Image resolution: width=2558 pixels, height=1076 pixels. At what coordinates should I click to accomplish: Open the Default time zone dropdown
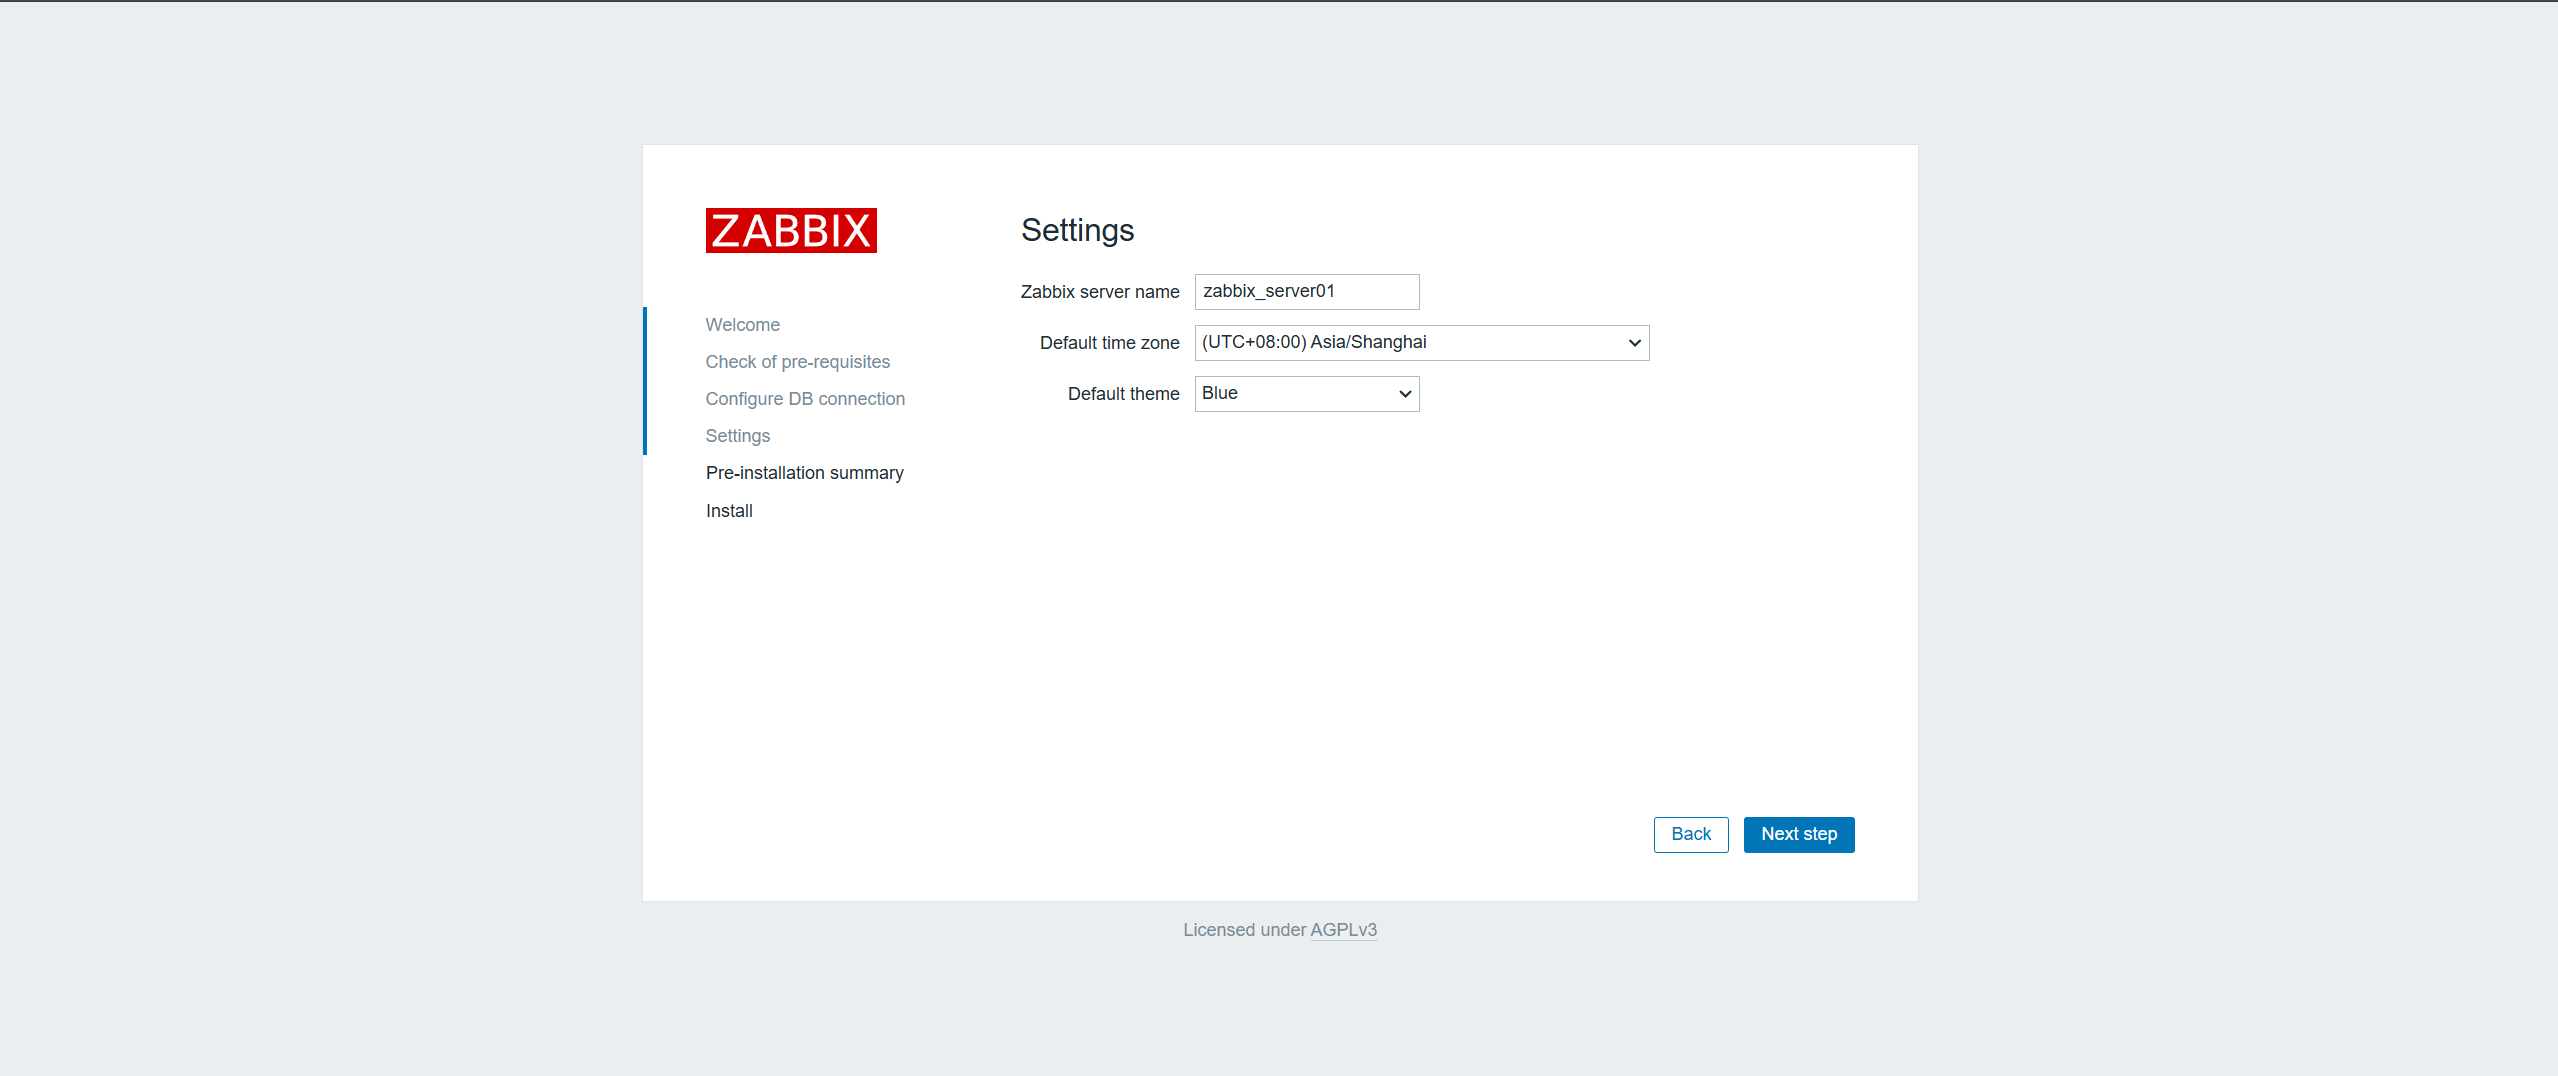[x=1422, y=343]
